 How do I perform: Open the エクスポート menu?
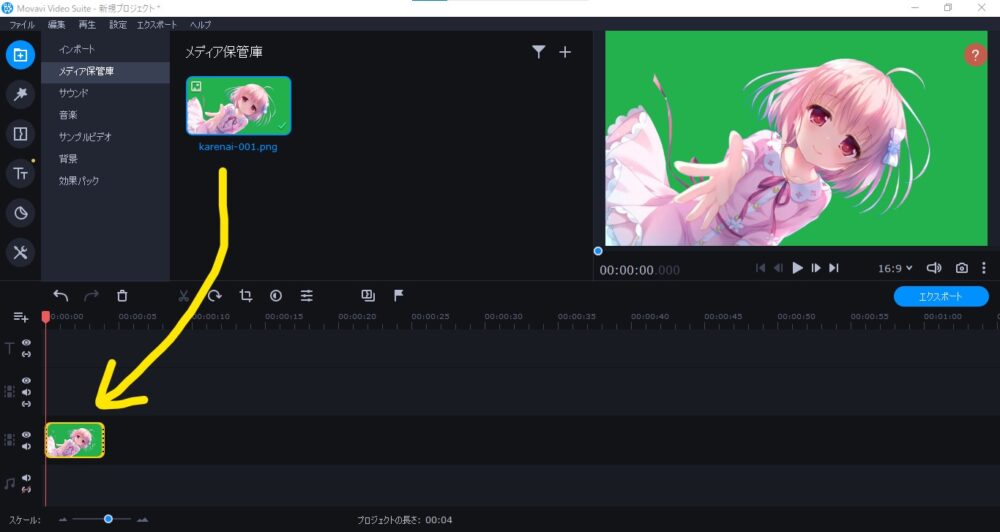tap(157, 25)
